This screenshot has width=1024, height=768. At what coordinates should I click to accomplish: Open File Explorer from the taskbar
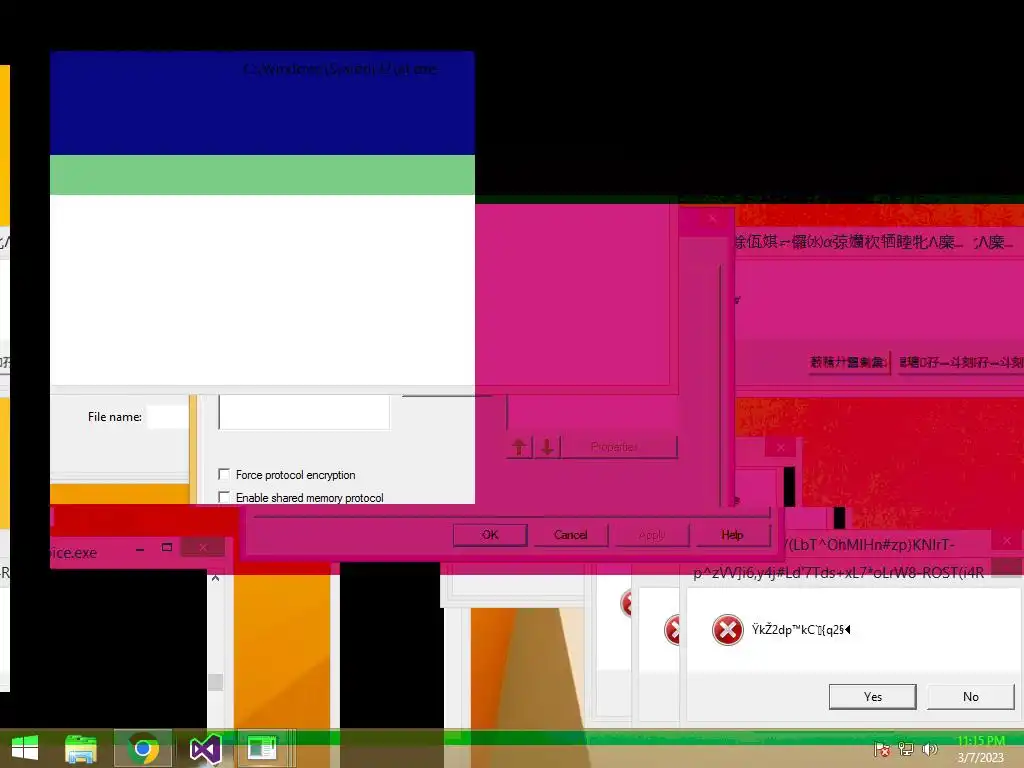[81, 748]
